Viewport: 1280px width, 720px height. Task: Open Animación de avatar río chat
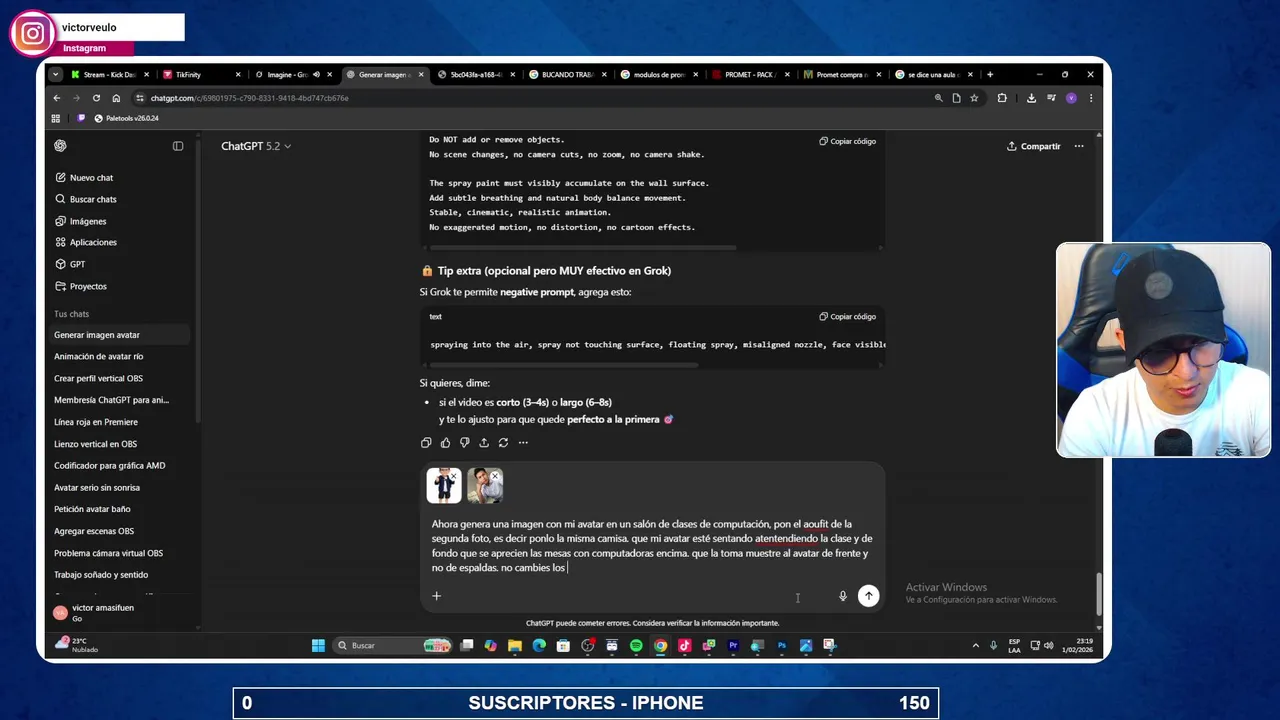(99, 357)
